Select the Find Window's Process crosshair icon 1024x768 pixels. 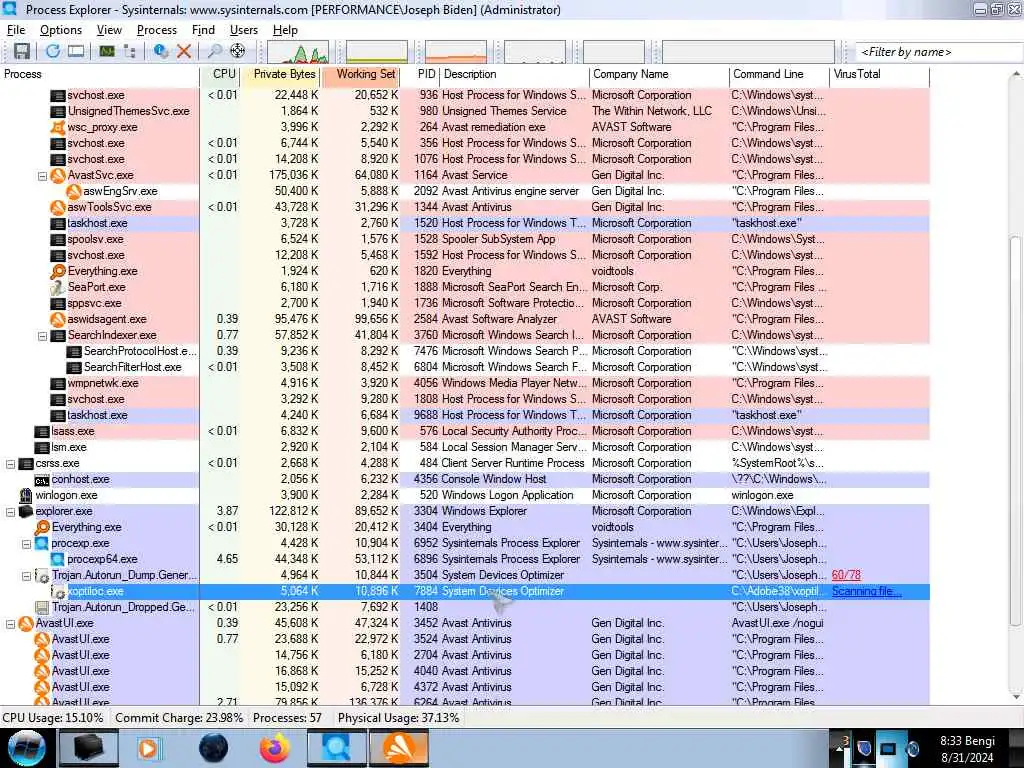[238, 51]
